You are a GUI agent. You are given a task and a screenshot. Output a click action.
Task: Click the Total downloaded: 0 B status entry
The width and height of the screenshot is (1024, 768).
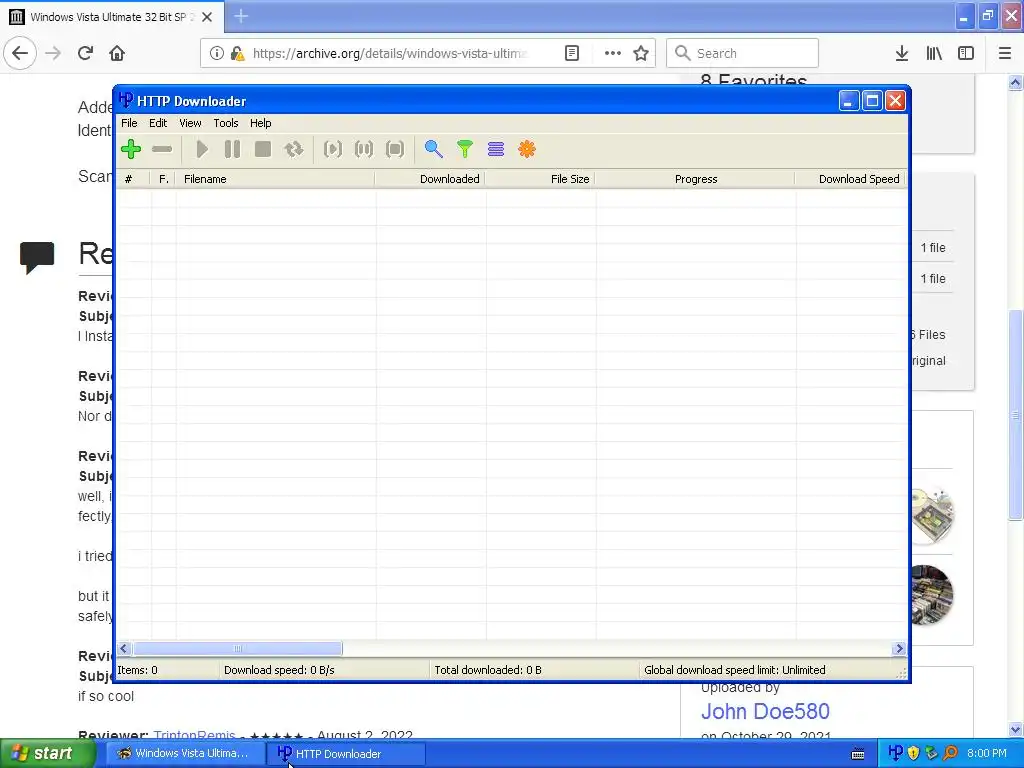coord(488,670)
